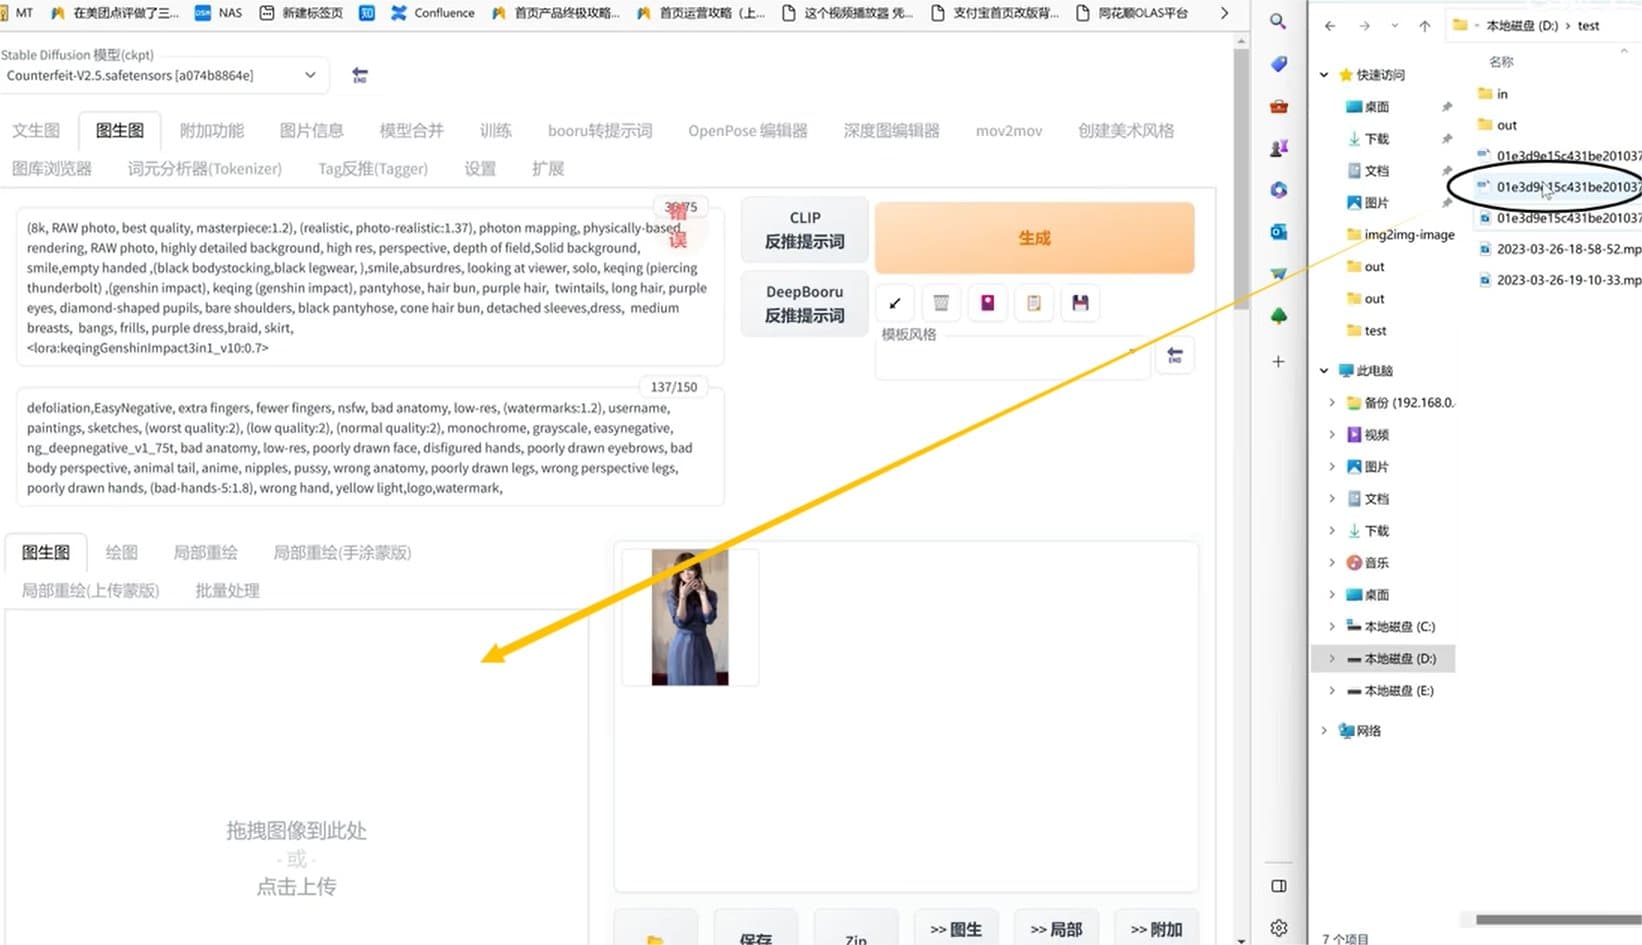Image resolution: width=1642 pixels, height=945 pixels.
Task: Collapse the 快速访问 section in Explorer
Action: pyautogui.click(x=1322, y=74)
